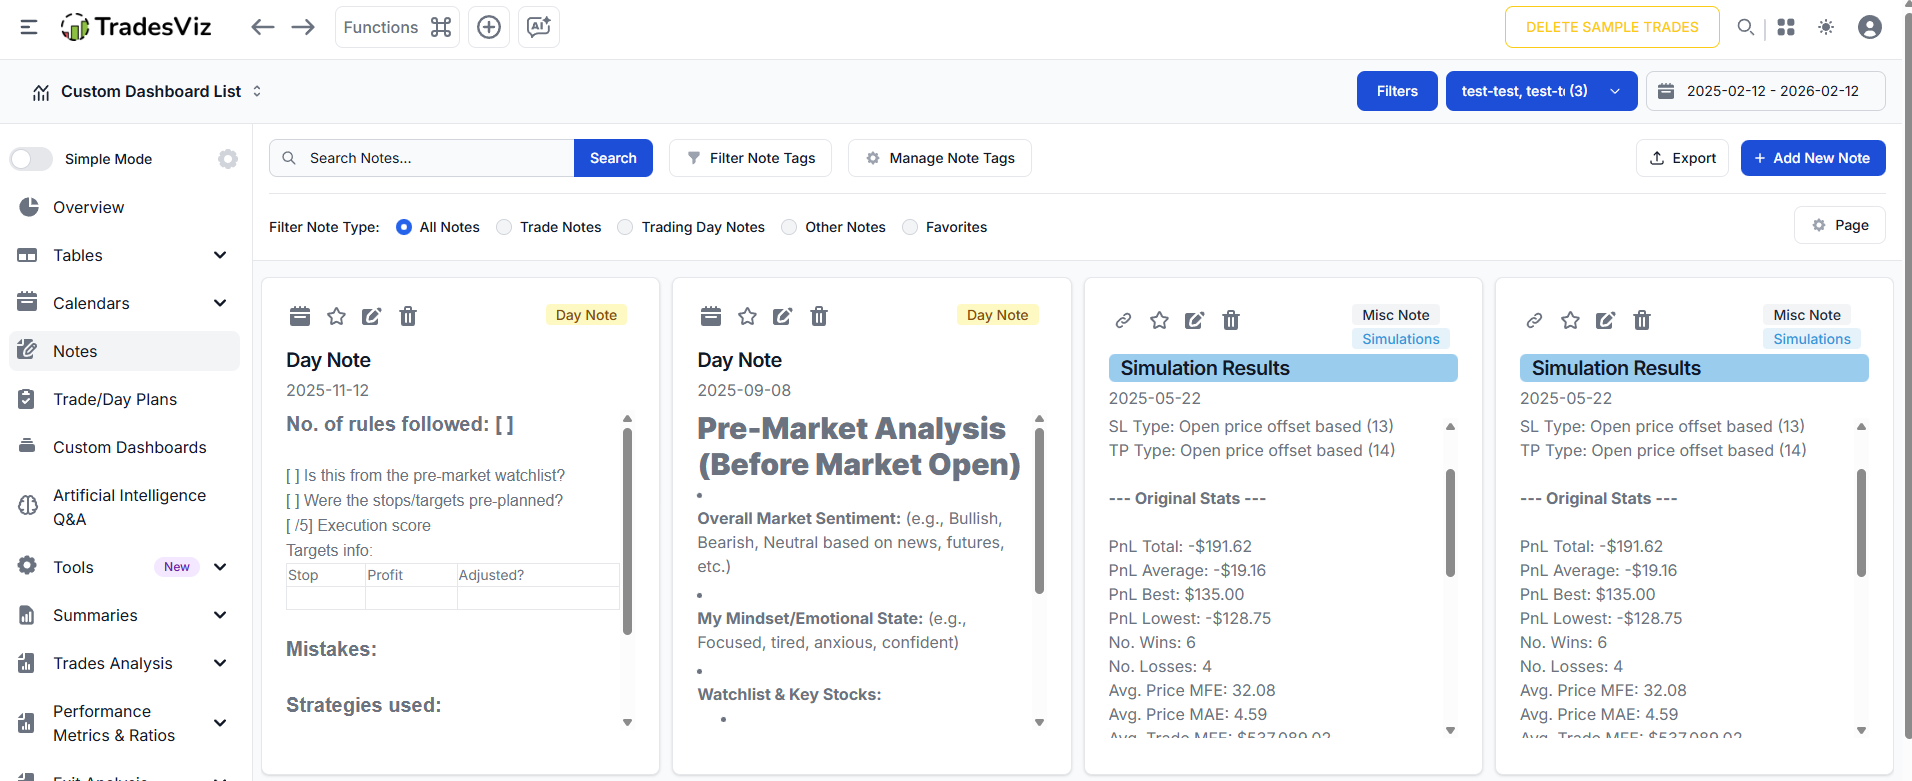Open the Custom Dashboard List selector

[x=146, y=91]
